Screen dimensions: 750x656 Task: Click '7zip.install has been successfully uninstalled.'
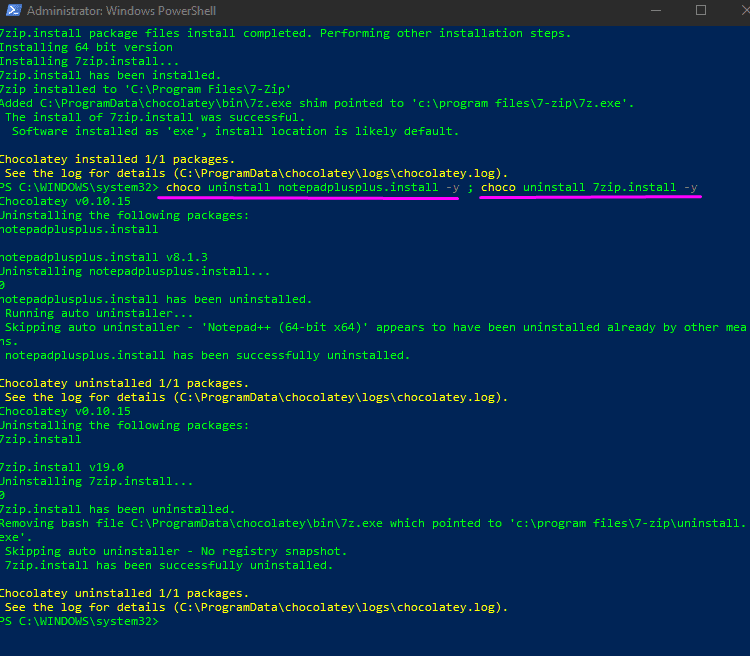tap(169, 566)
